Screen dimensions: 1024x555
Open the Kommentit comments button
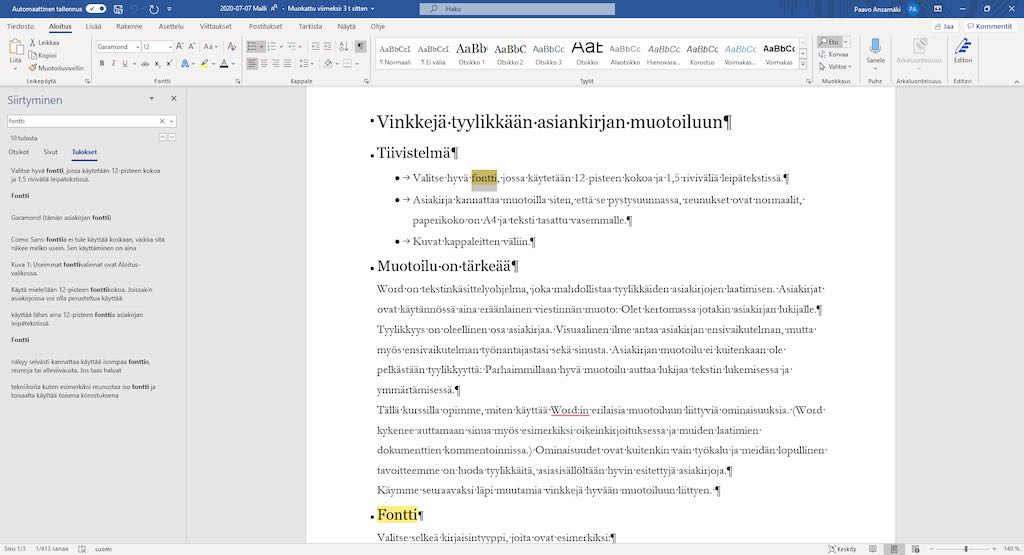(x=989, y=26)
